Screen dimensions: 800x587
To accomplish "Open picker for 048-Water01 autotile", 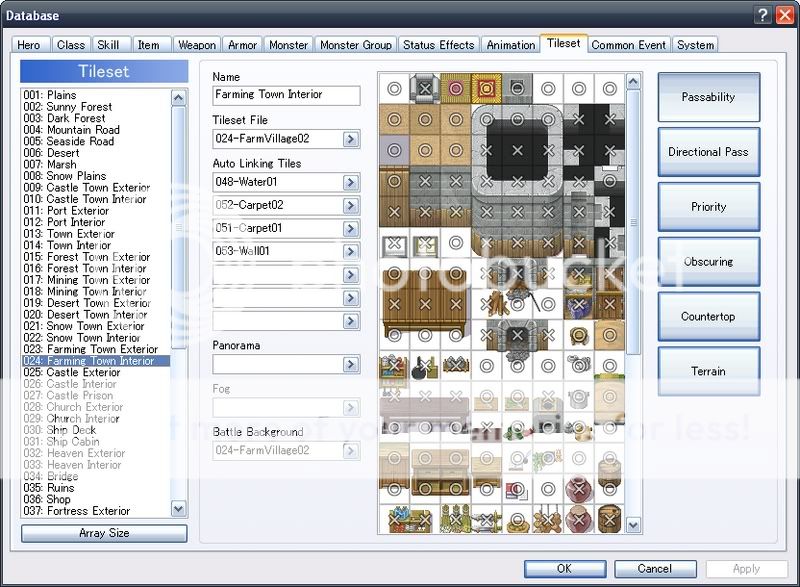I will [x=351, y=182].
